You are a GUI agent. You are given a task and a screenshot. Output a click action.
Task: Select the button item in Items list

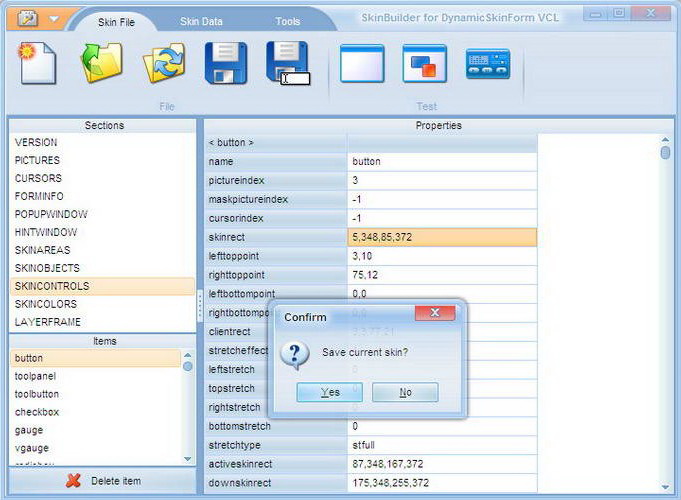(x=95, y=358)
